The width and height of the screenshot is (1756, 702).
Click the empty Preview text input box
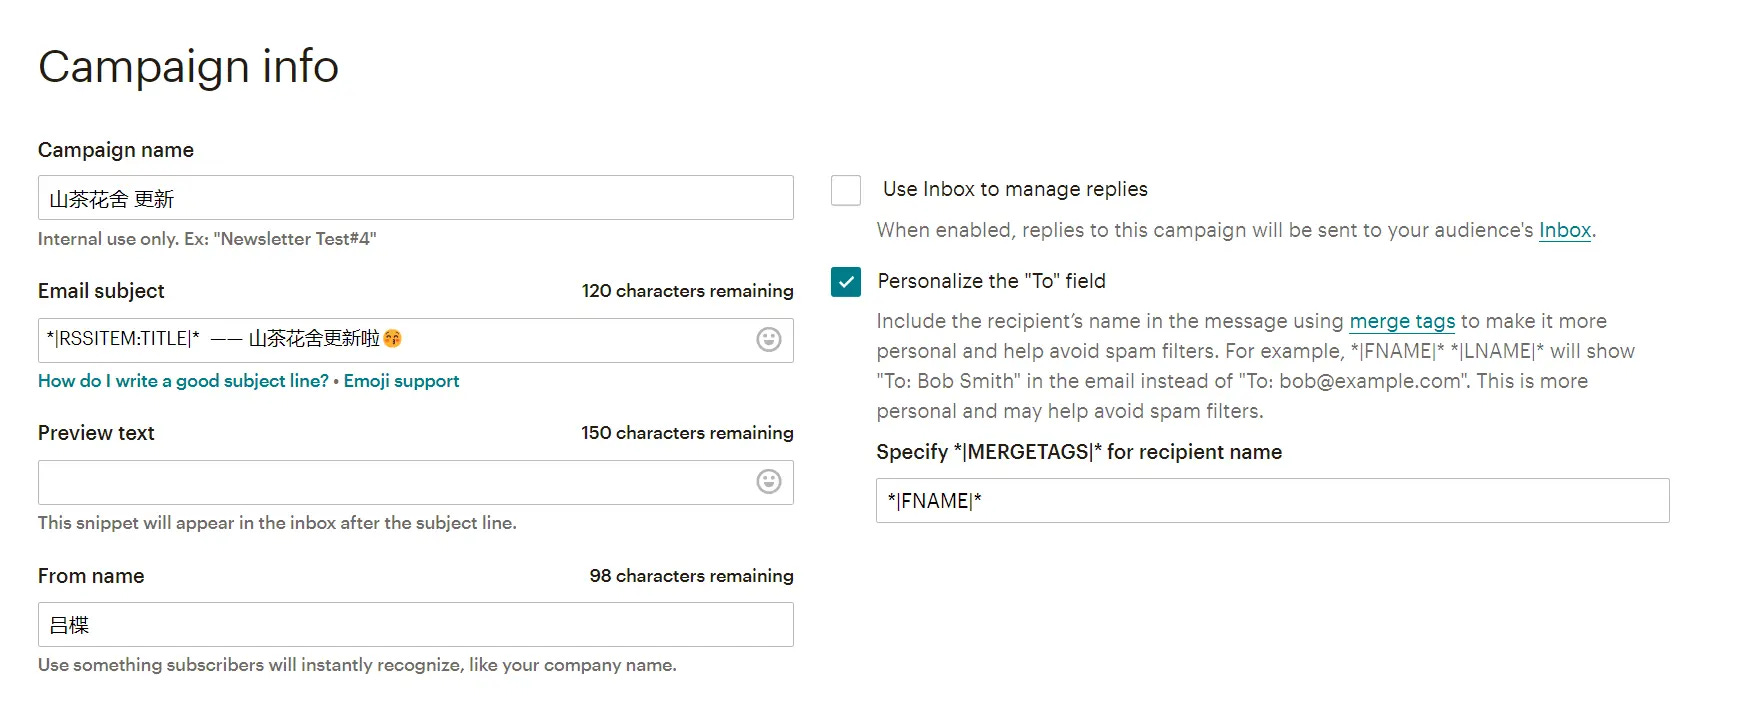pos(395,482)
